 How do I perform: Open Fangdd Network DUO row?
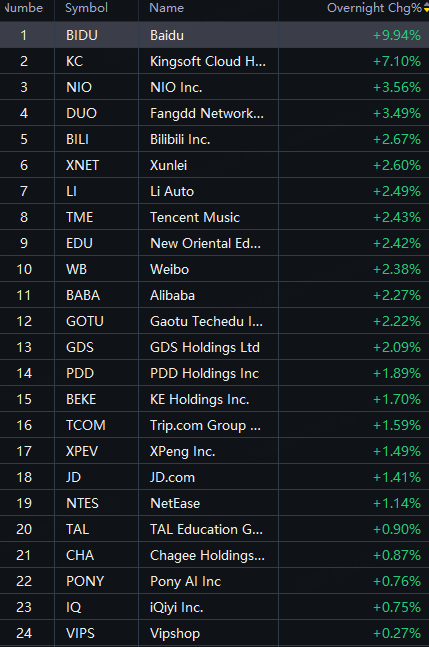coord(214,113)
